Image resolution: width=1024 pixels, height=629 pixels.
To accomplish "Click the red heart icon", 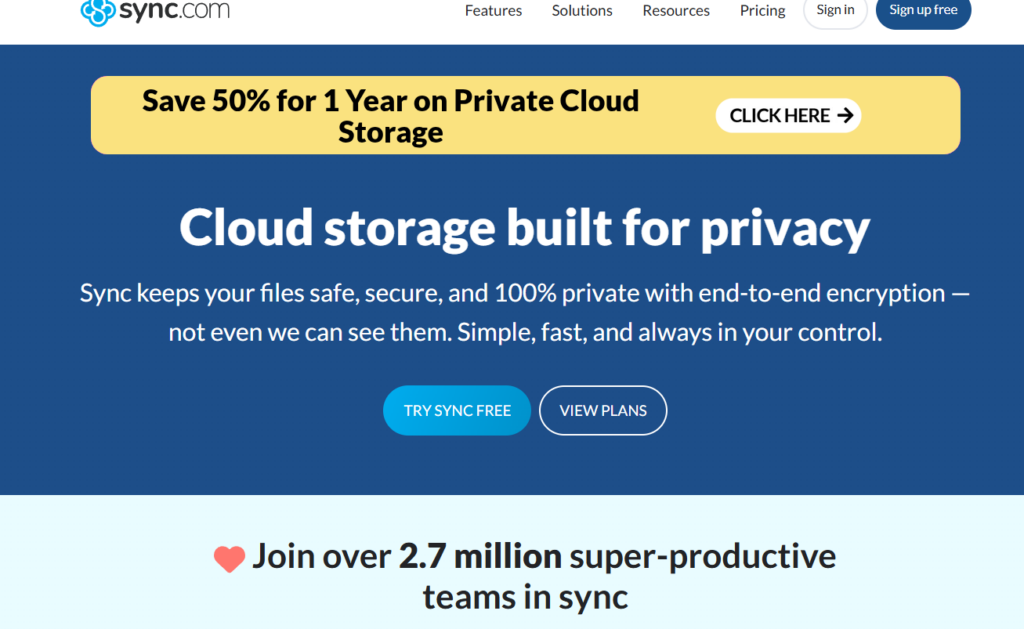I will (229, 559).
